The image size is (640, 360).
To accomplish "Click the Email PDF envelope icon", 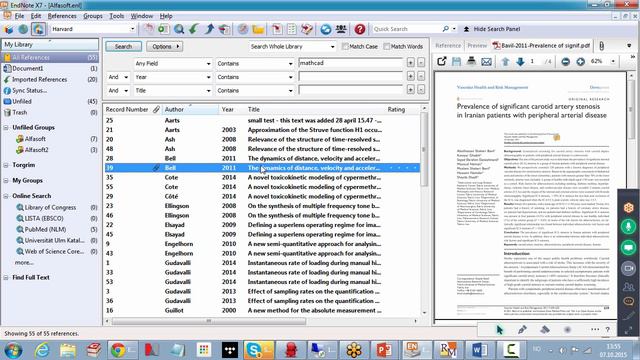I will click(486, 62).
